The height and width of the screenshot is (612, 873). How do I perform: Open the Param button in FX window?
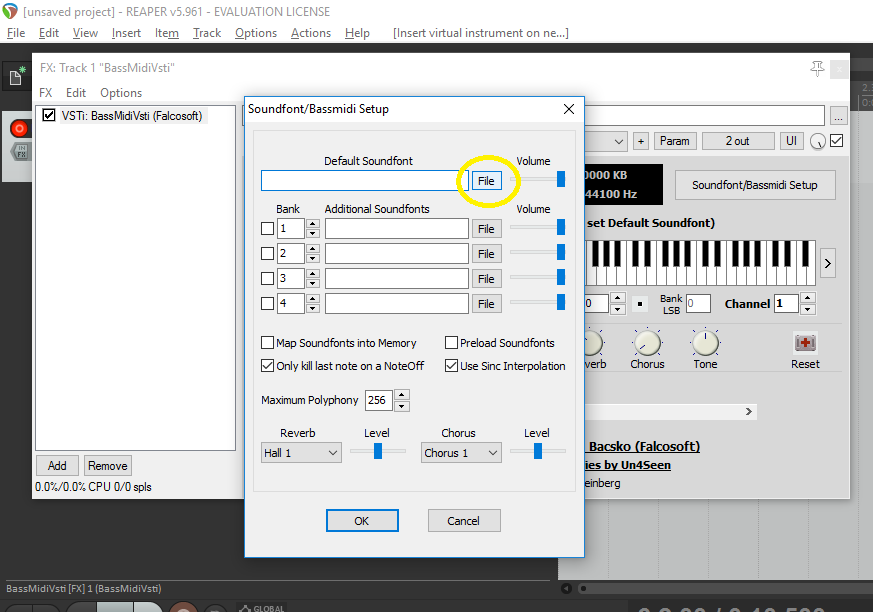click(x=674, y=141)
